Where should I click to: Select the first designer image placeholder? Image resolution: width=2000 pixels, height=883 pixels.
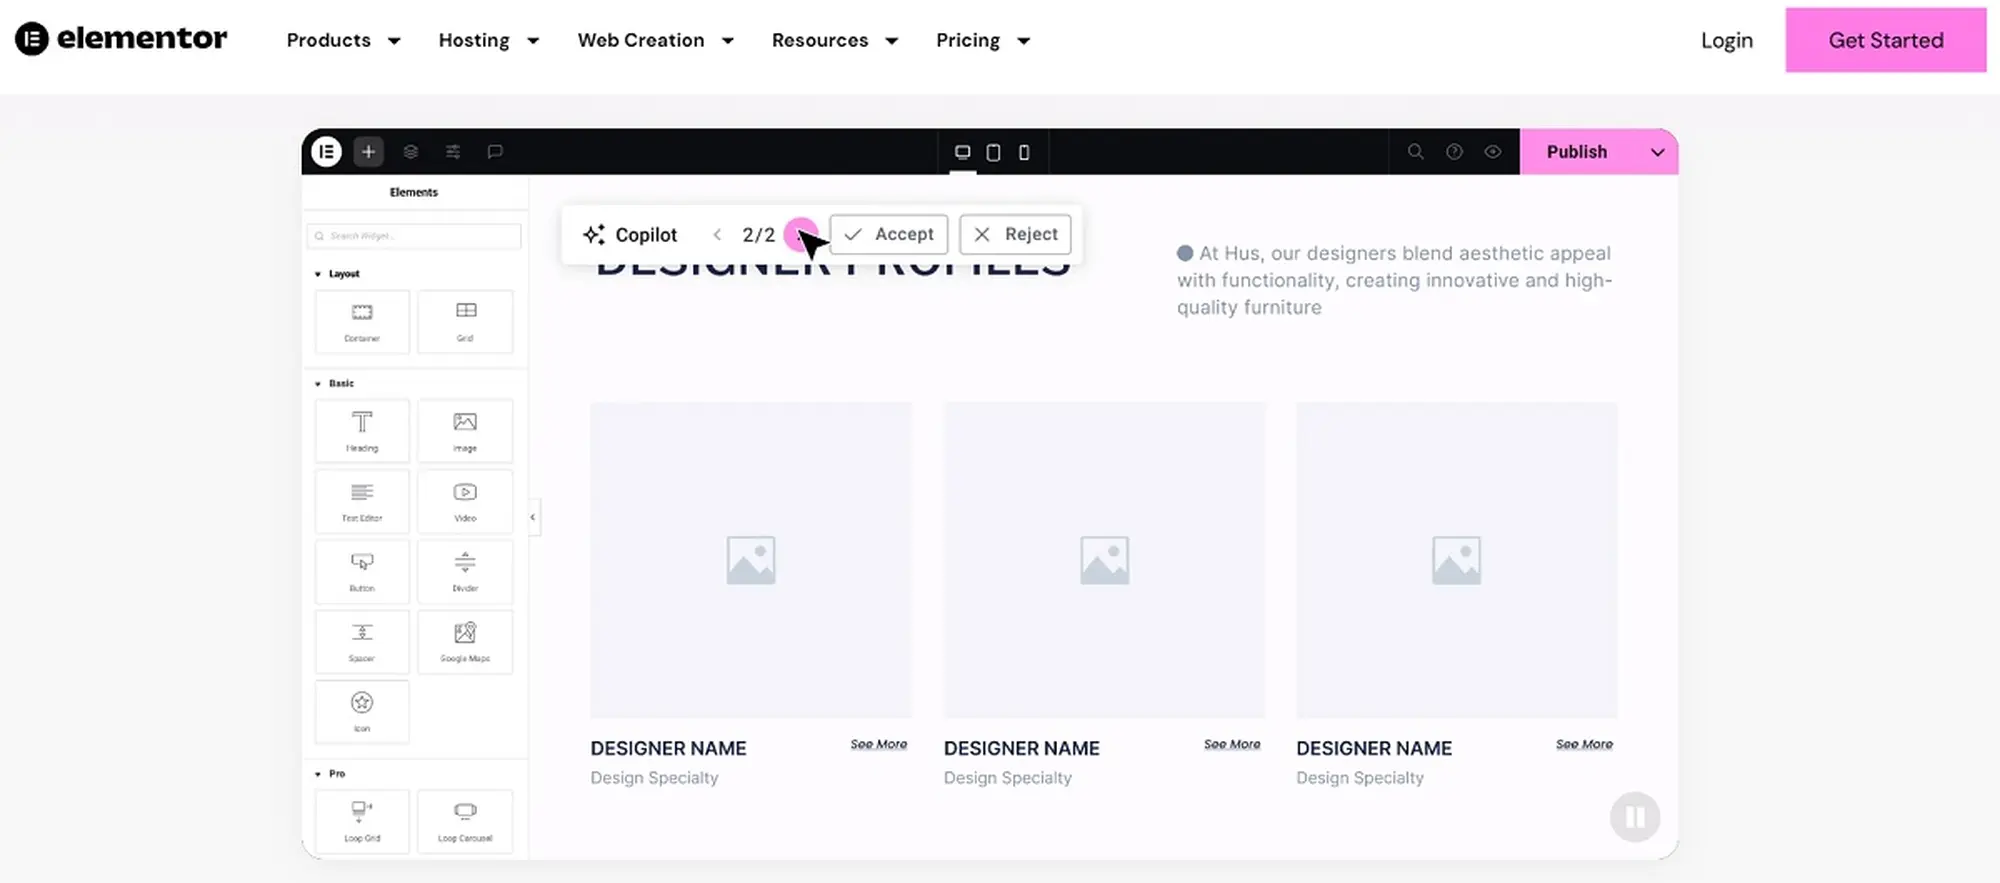(x=751, y=560)
